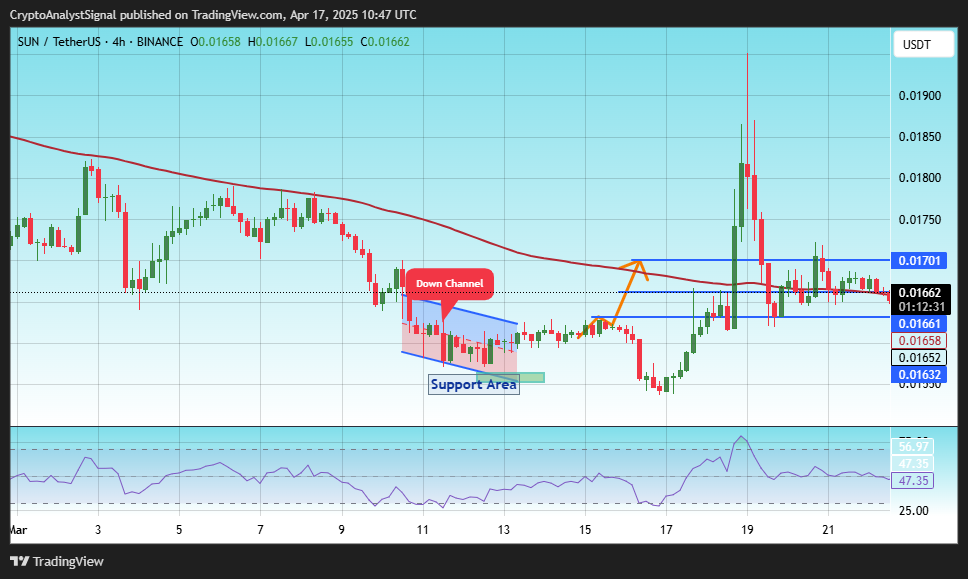Click date label 21 on time axis
Image resolution: width=968 pixels, height=579 pixels.
pyautogui.click(x=828, y=530)
